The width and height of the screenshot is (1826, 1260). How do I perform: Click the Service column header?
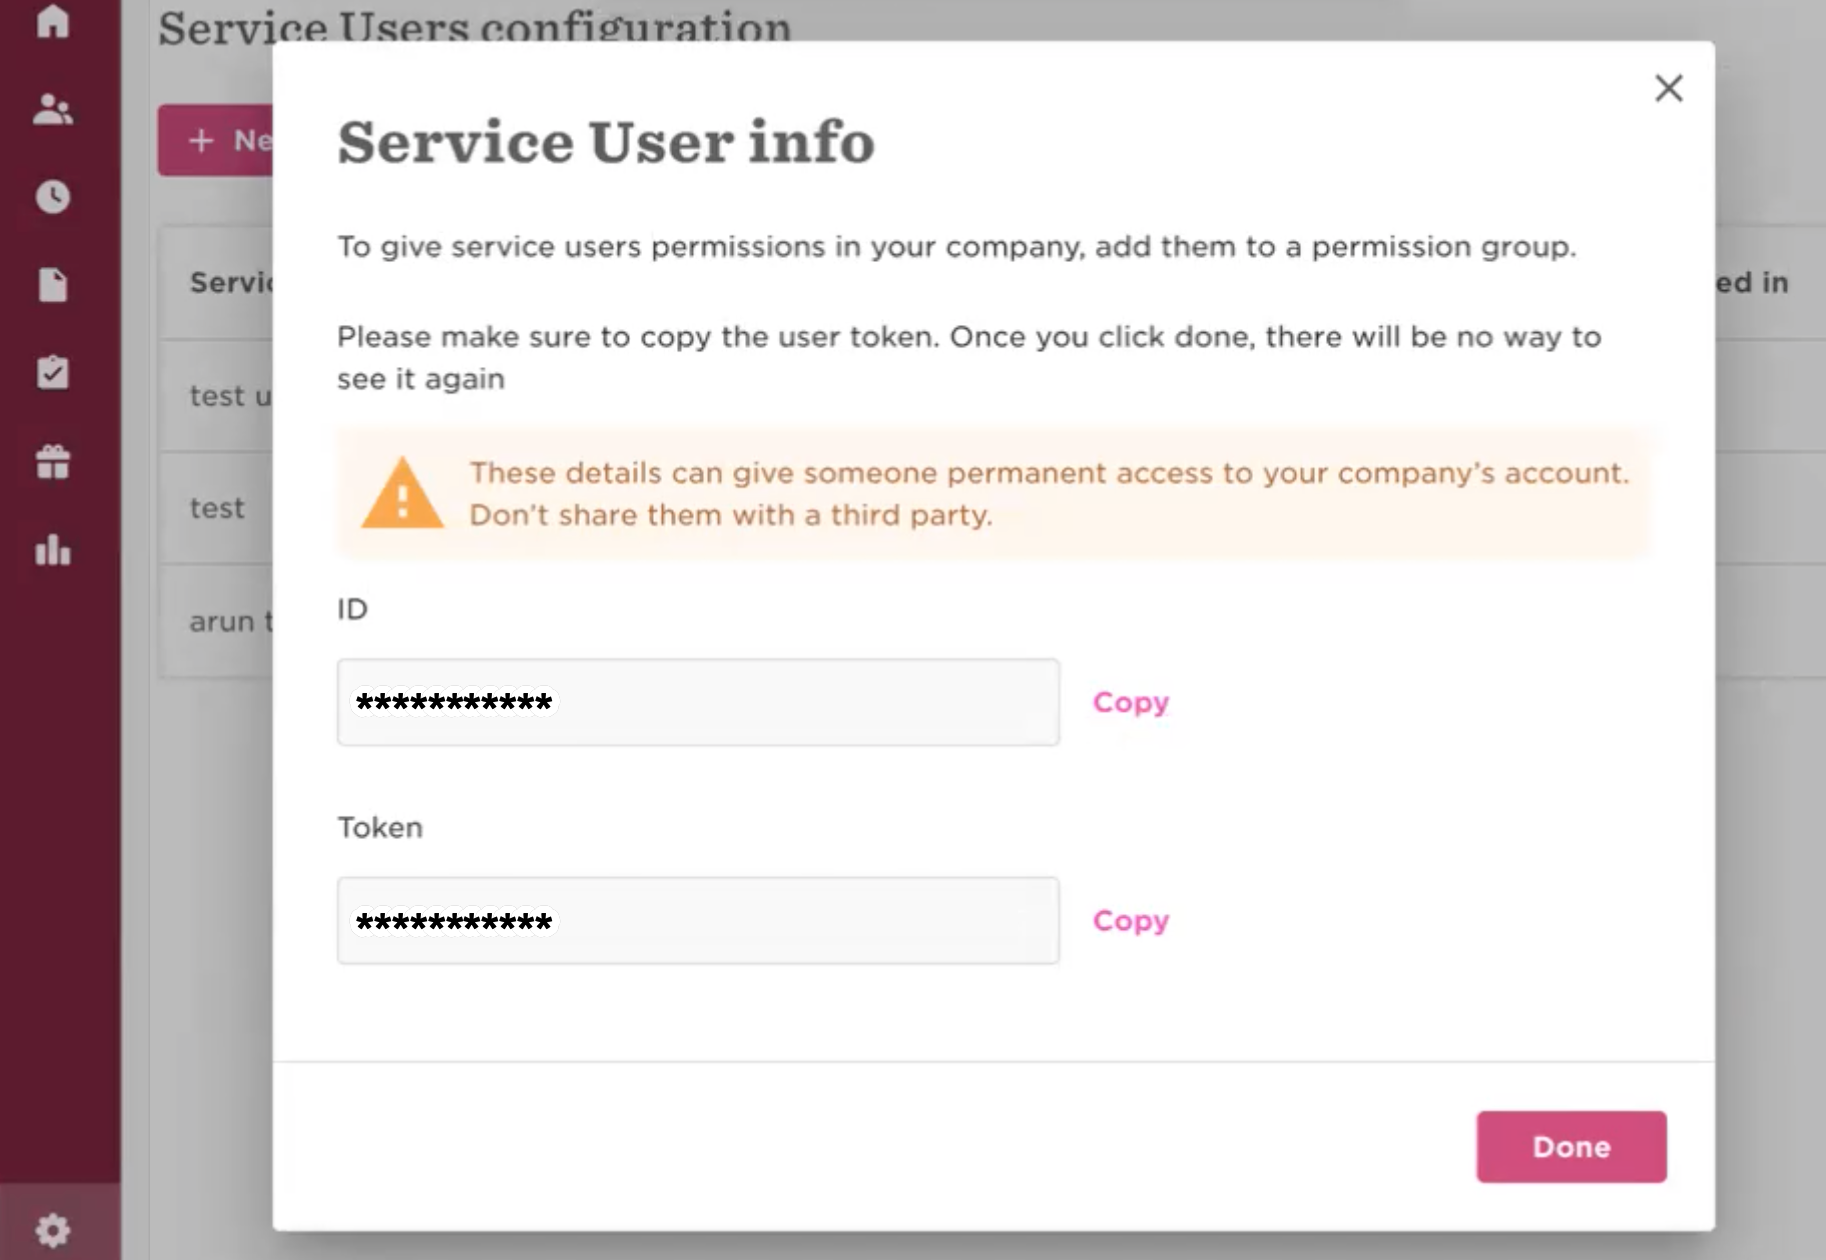pos(231,283)
